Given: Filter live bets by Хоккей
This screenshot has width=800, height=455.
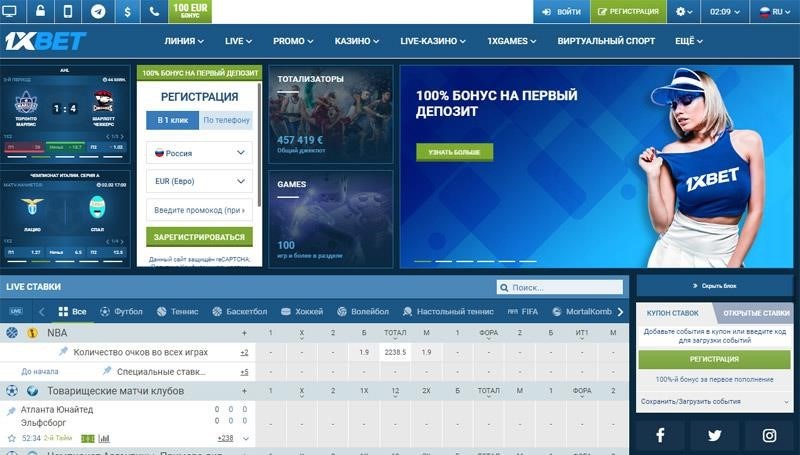Looking at the screenshot, I should (x=302, y=312).
